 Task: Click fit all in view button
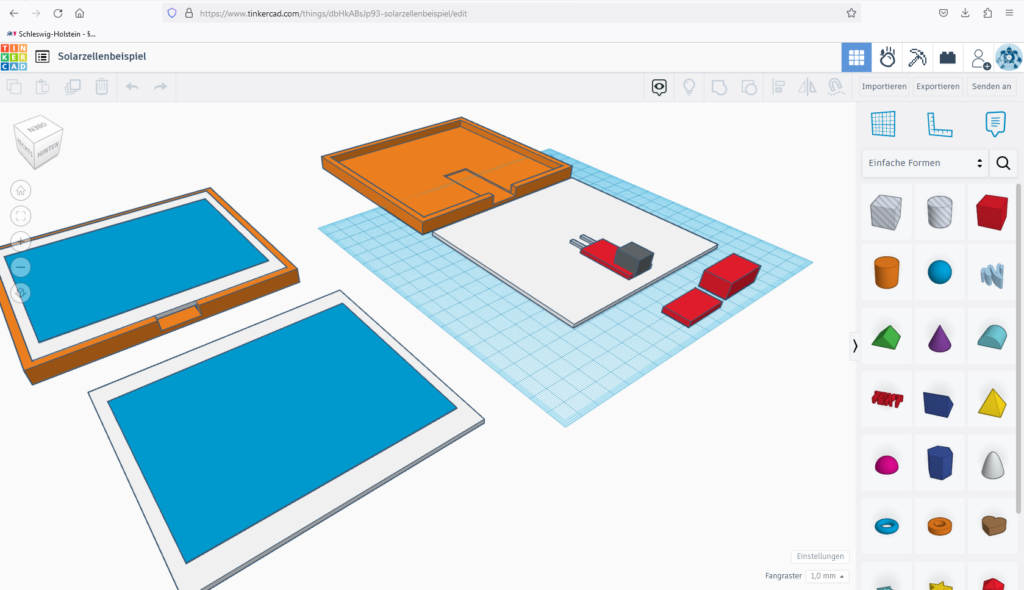[21, 216]
